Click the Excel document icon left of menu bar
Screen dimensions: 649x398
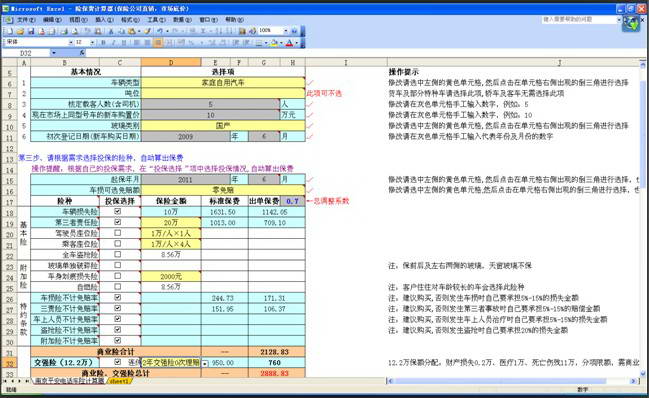pos(10,19)
